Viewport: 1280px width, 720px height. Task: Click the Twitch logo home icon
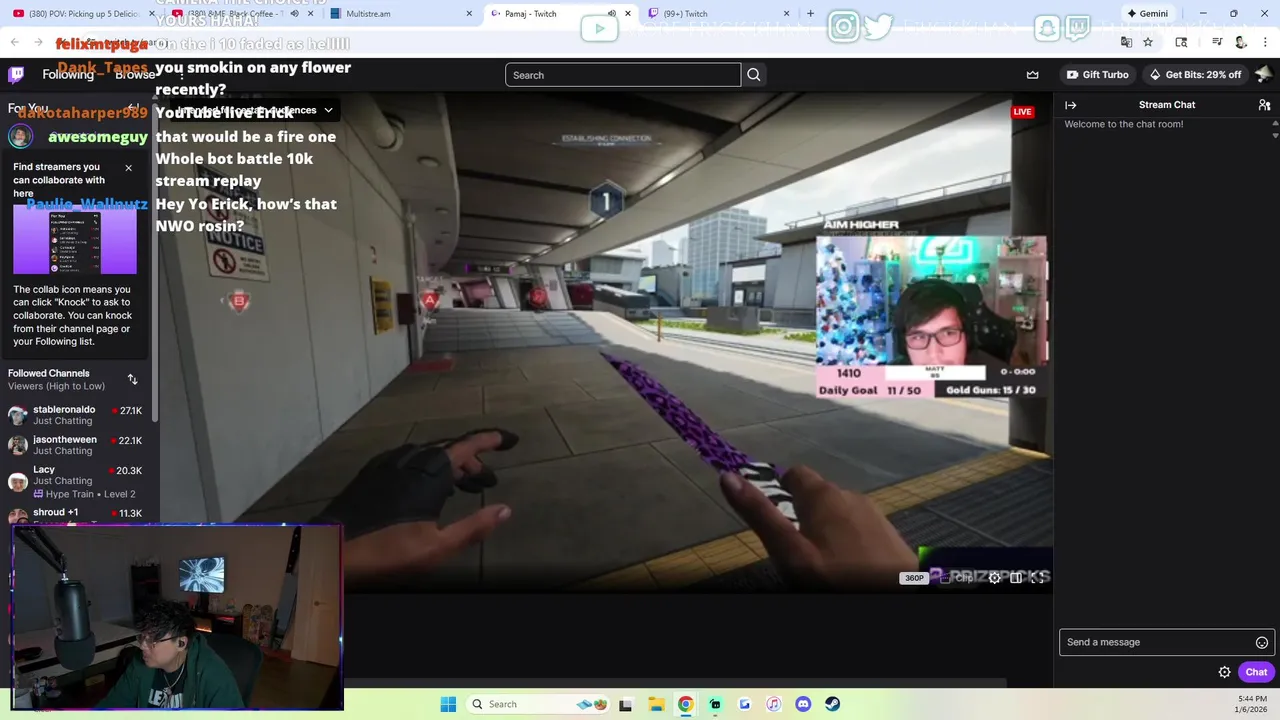[x=16, y=75]
